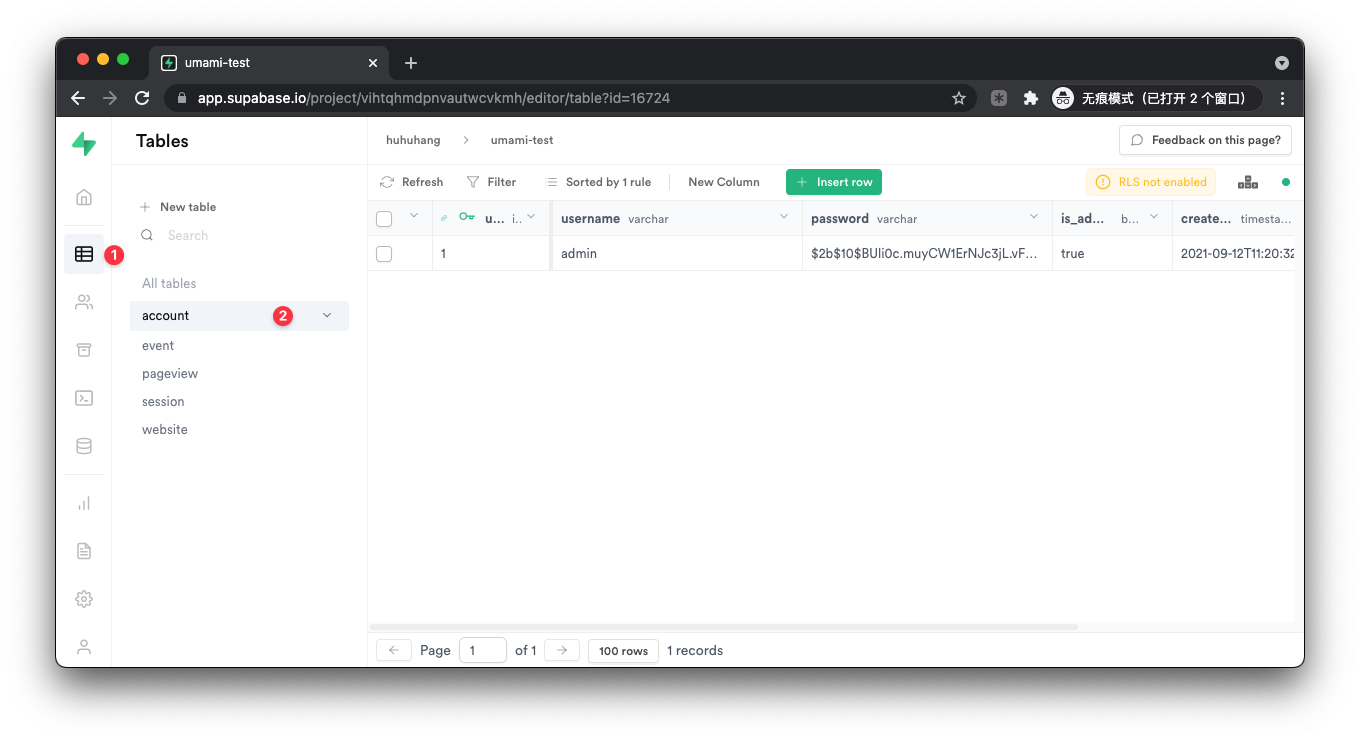Click the incognito mode indicator
The width and height of the screenshot is (1360, 741).
(x=1156, y=98)
